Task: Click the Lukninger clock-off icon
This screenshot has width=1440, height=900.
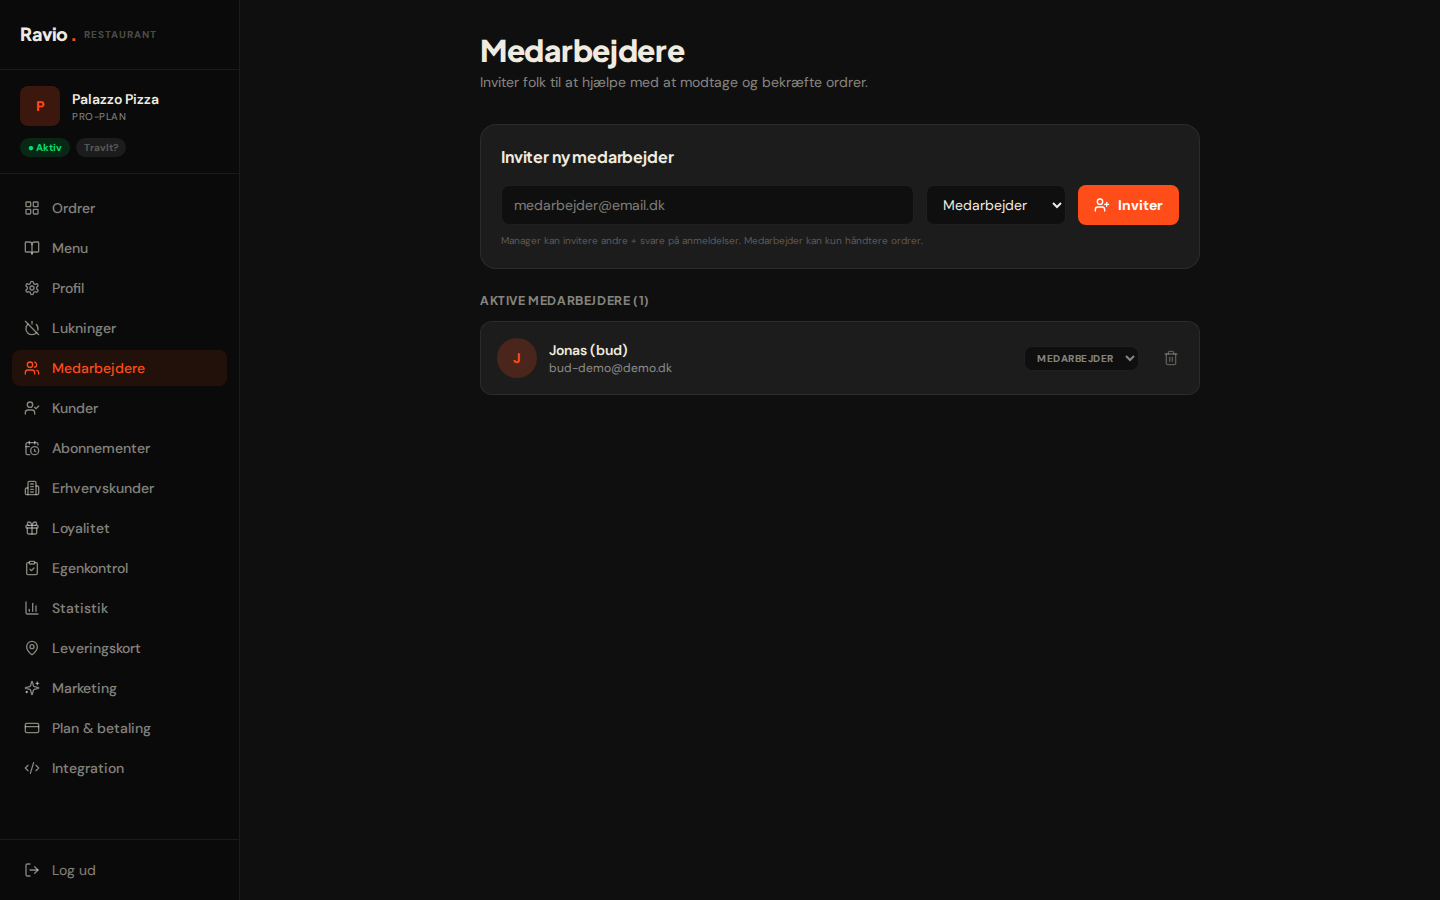Action: tap(32, 328)
